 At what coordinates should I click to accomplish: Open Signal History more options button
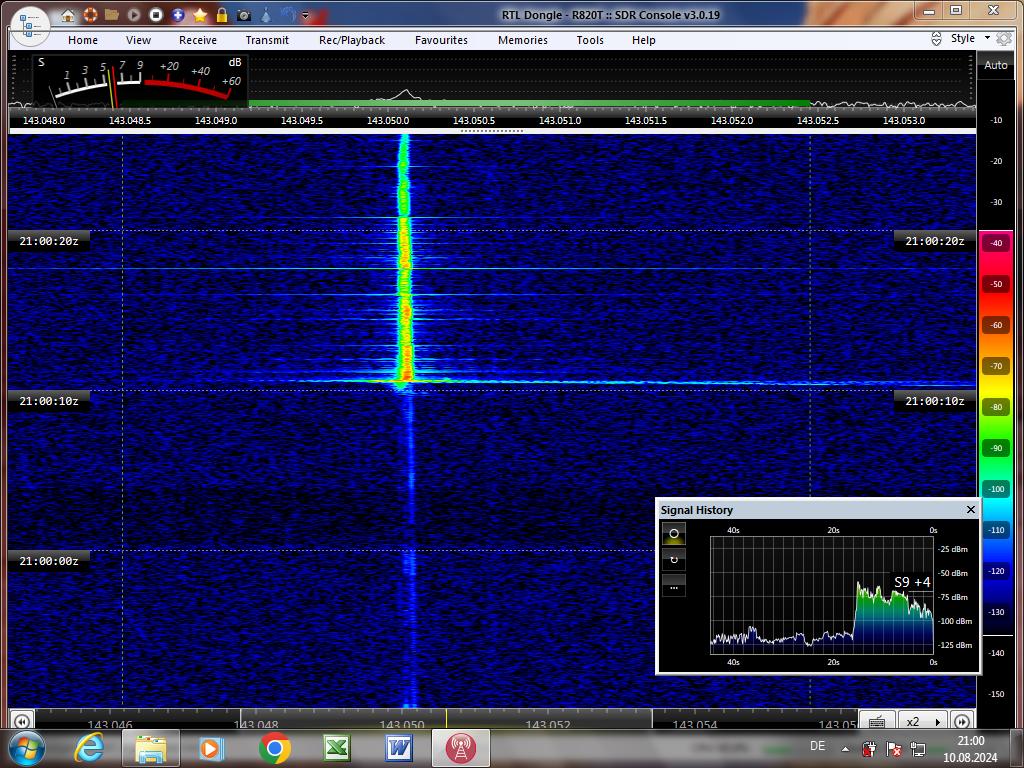click(x=674, y=586)
